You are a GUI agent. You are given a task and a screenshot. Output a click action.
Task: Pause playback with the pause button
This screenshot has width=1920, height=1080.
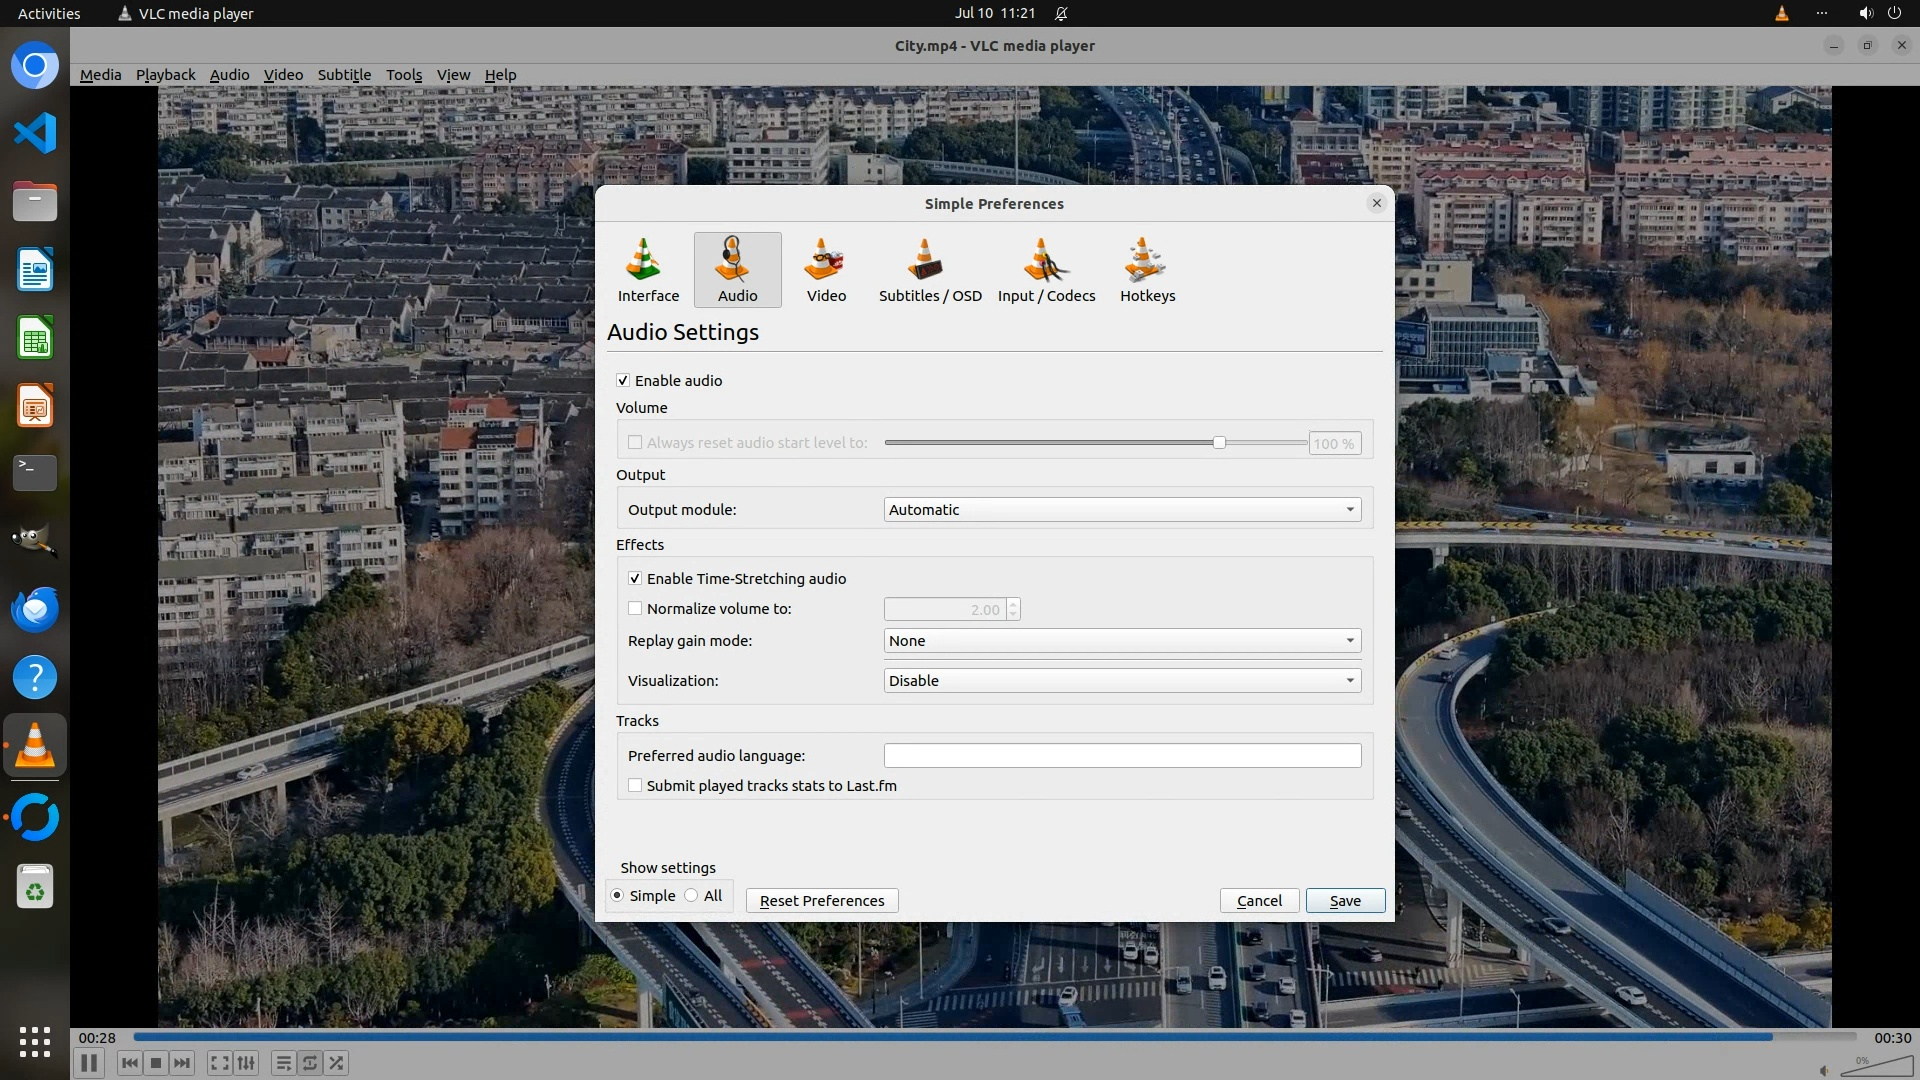coord(89,1063)
